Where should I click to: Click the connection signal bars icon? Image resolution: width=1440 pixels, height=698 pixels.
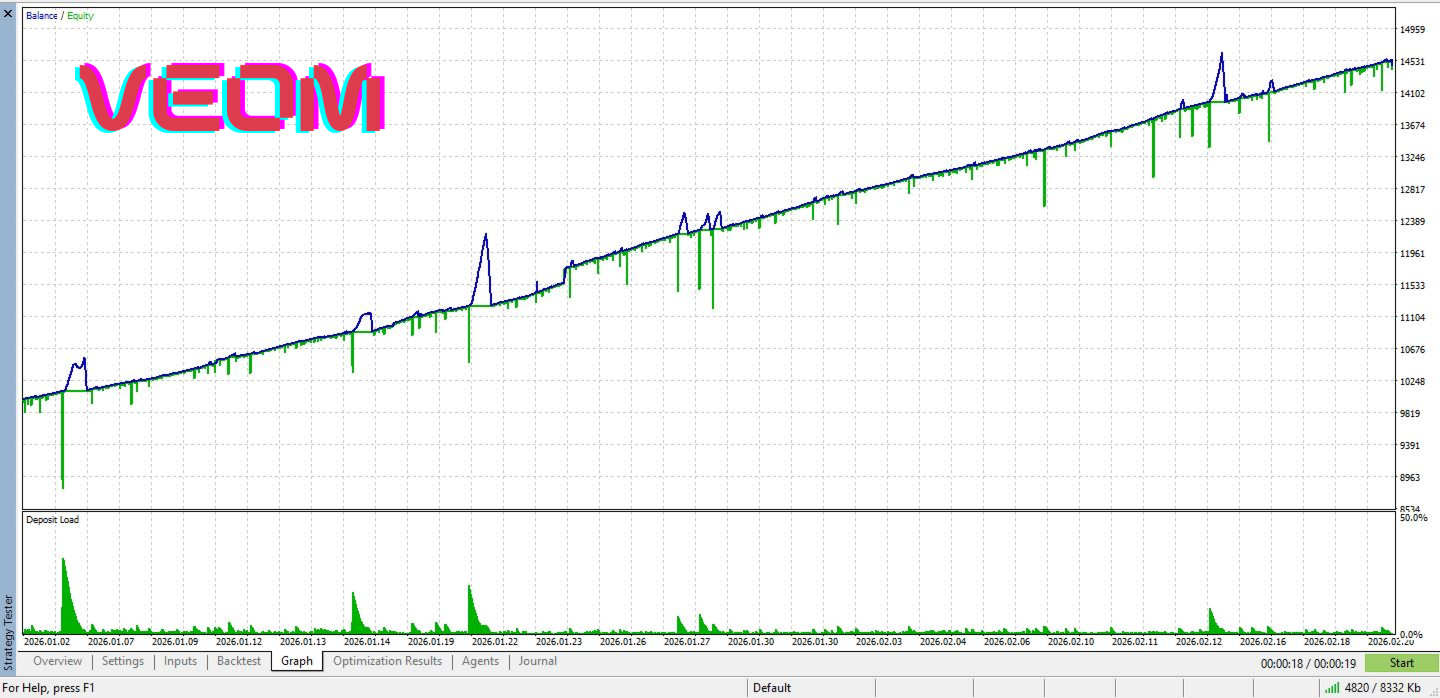tap(1332, 688)
